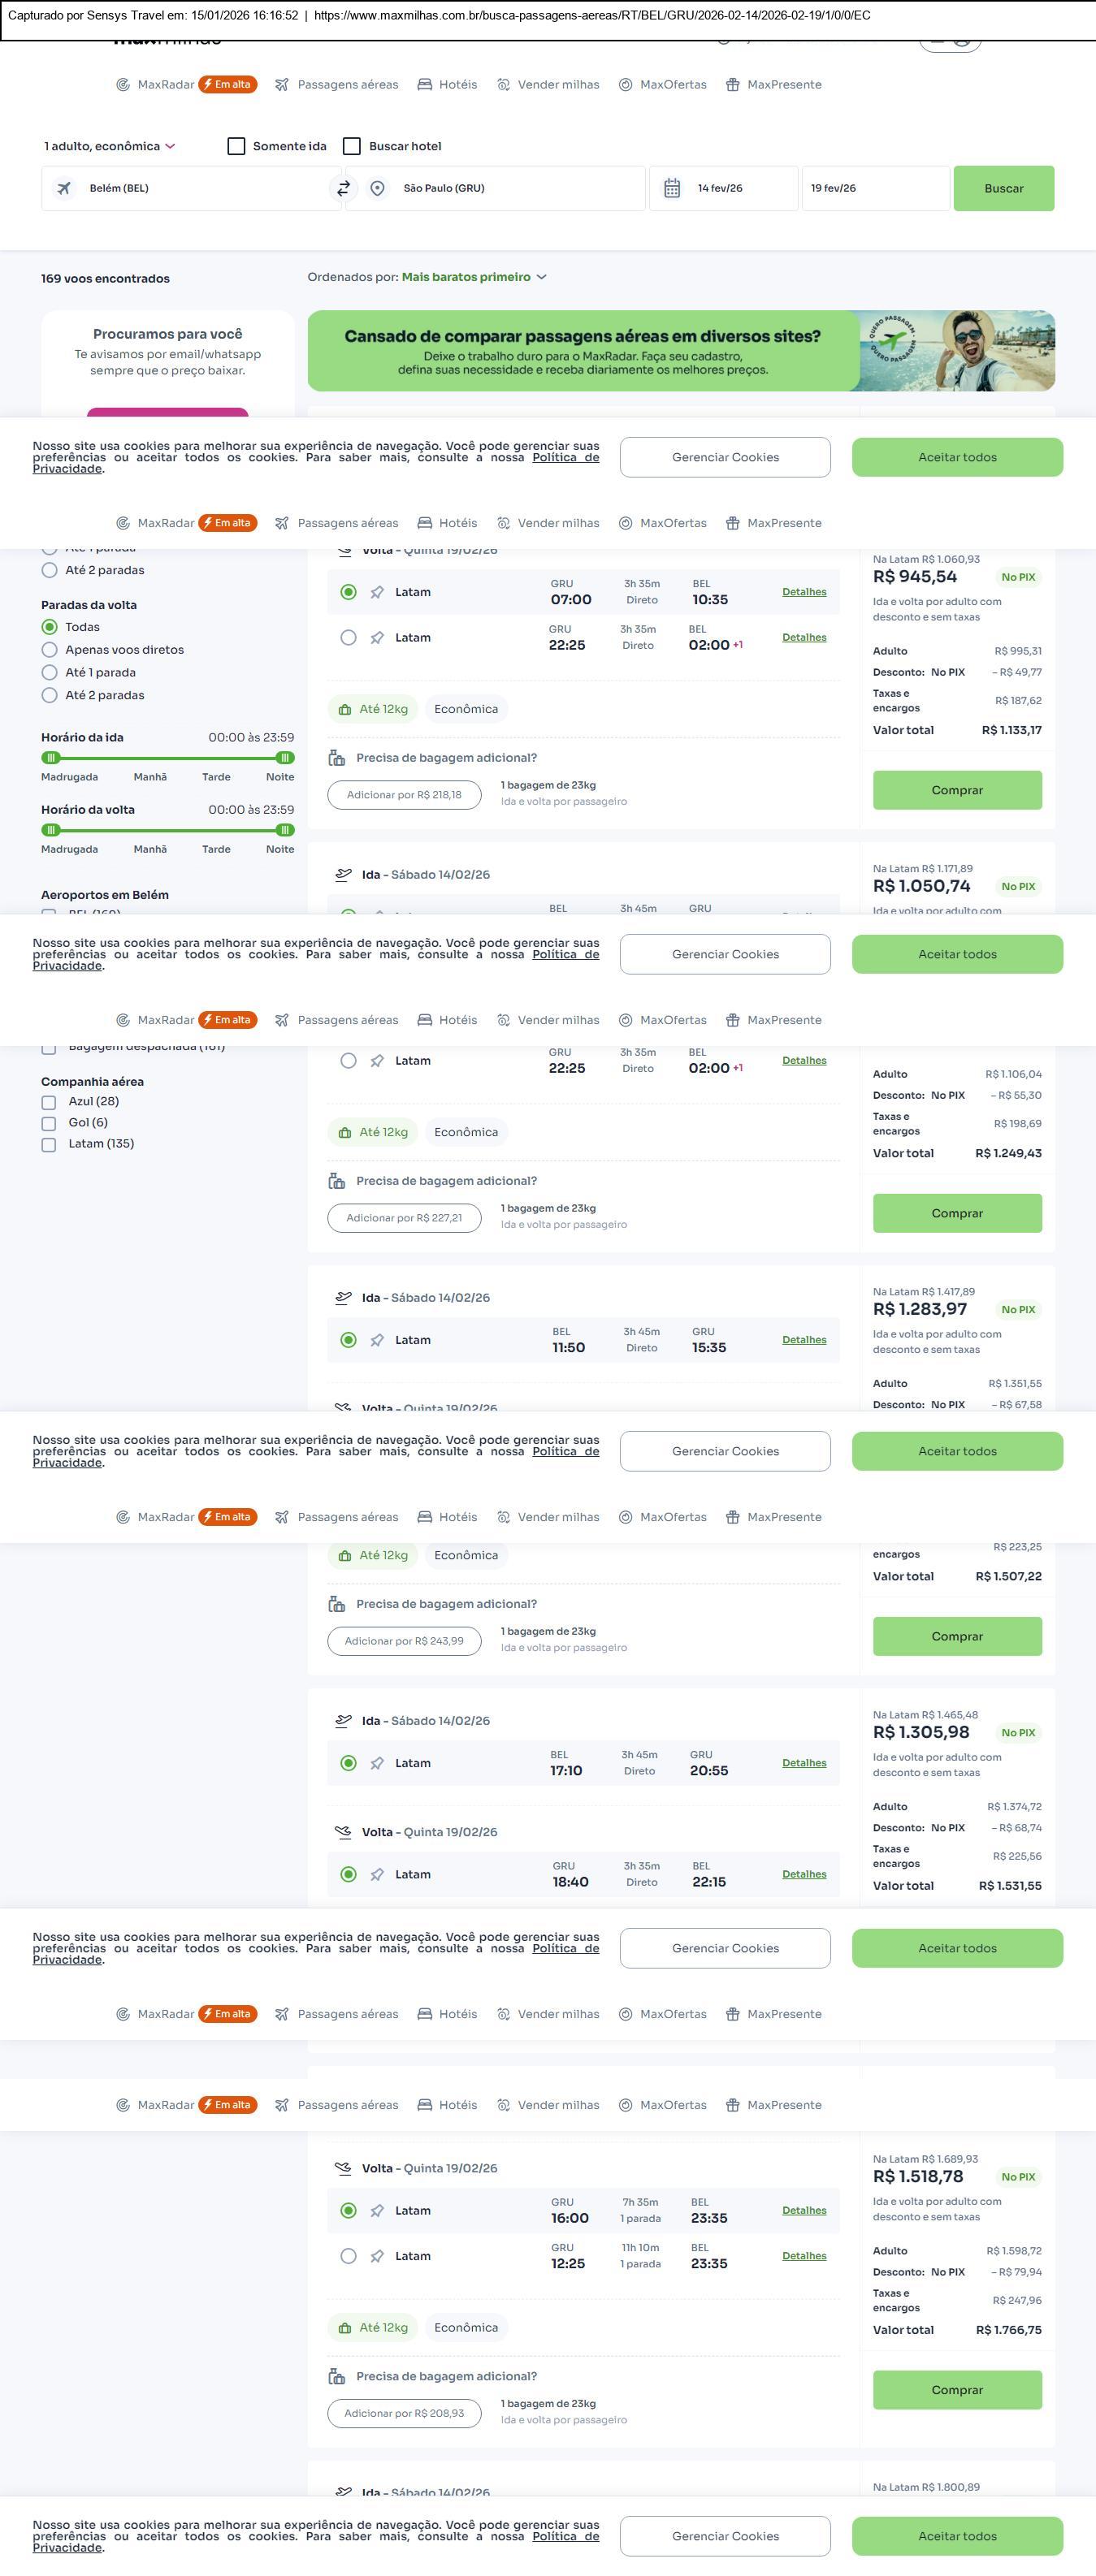Add baggage for R$ 218,18
1096x2576 pixels.
(404, 795)
